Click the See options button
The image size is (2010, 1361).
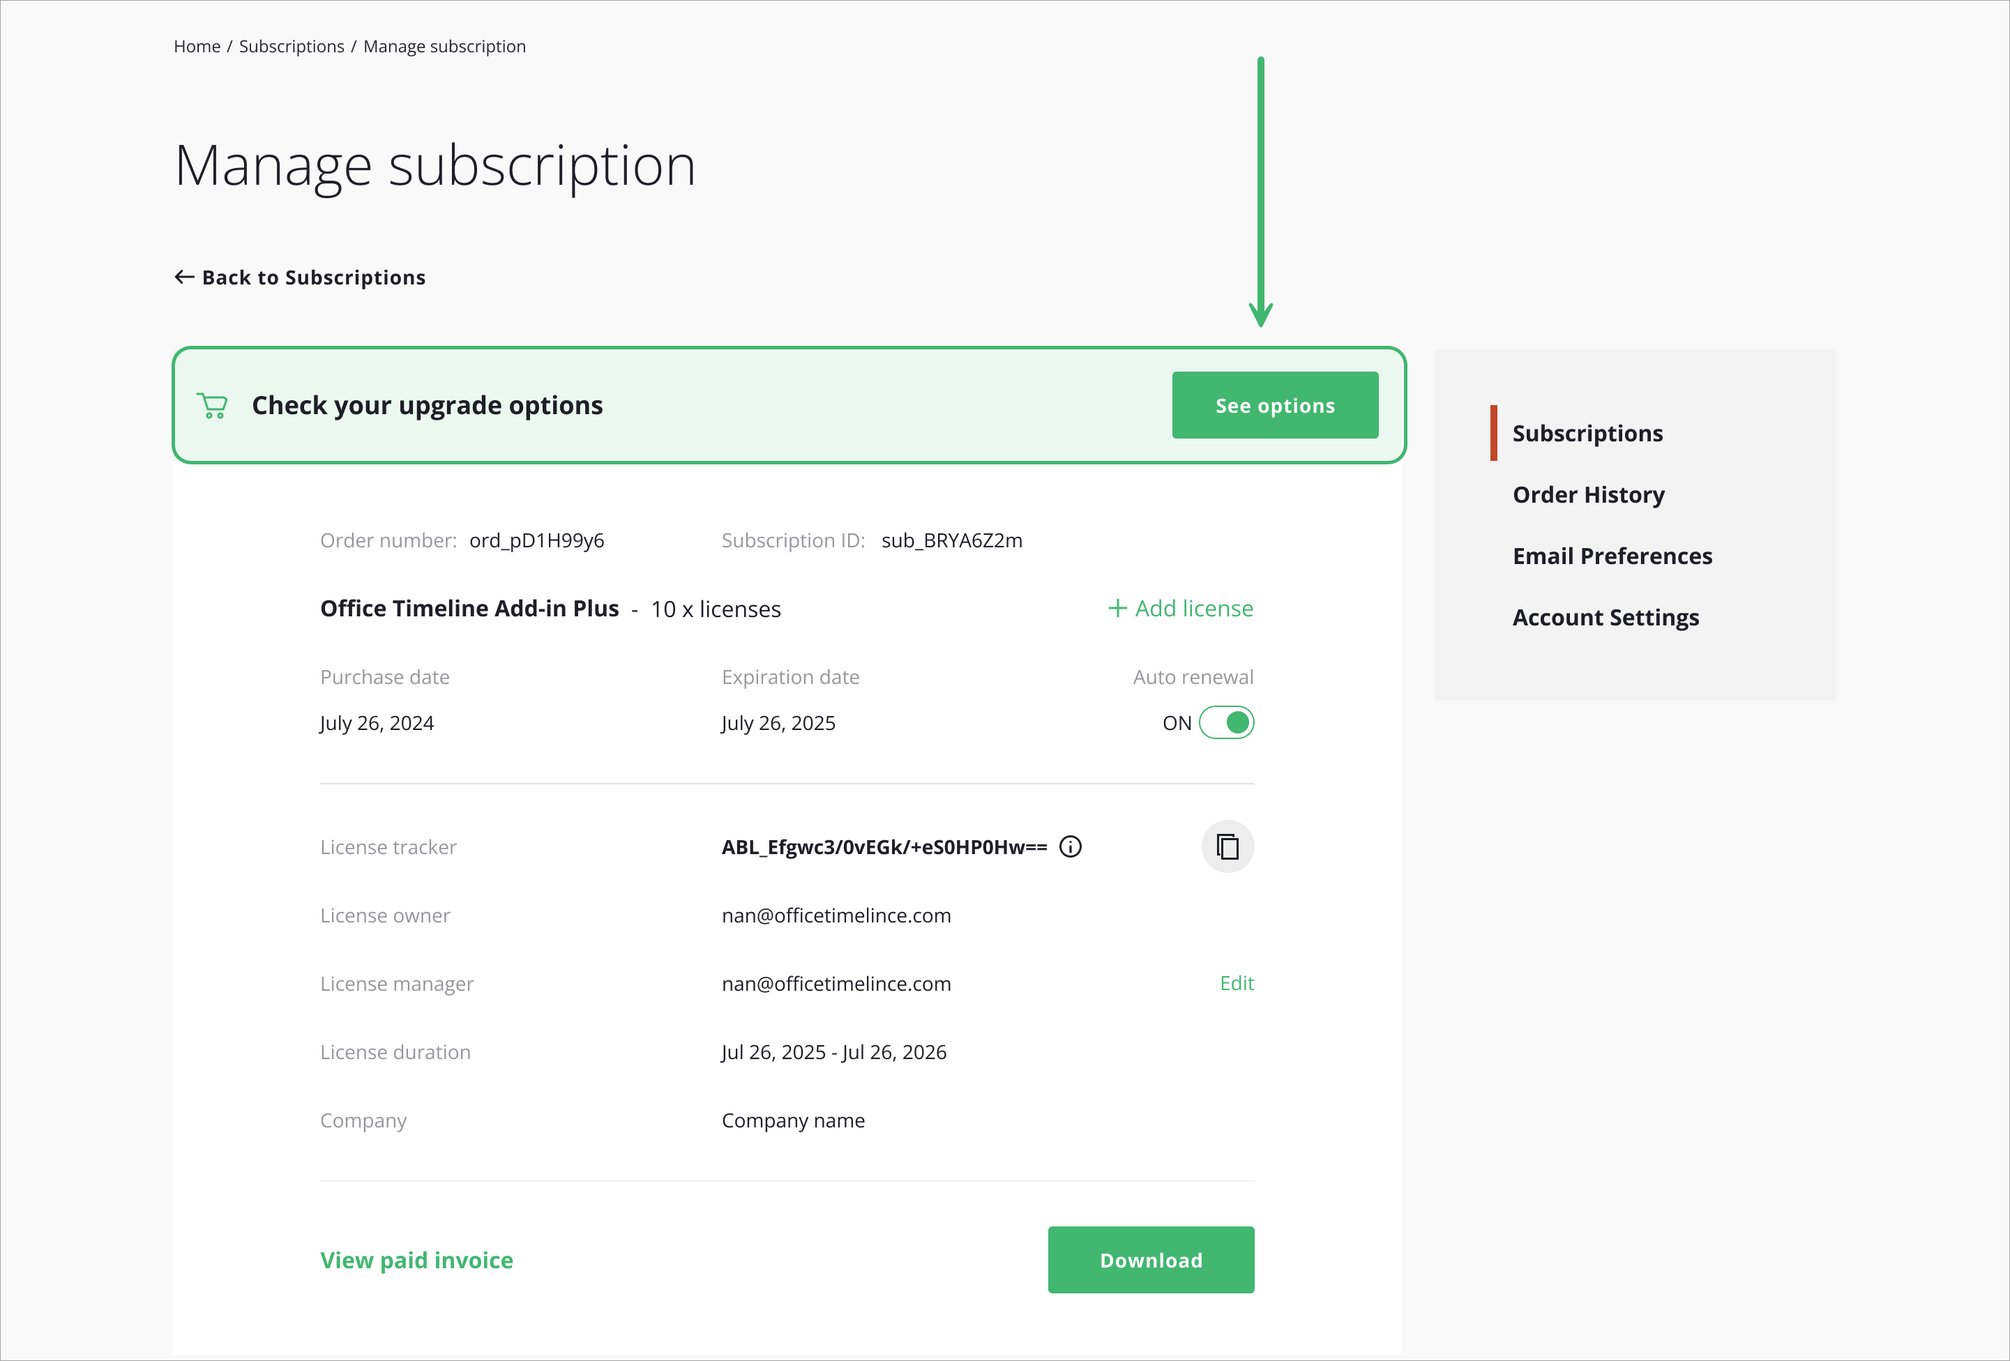click(x=1275, y=405)
